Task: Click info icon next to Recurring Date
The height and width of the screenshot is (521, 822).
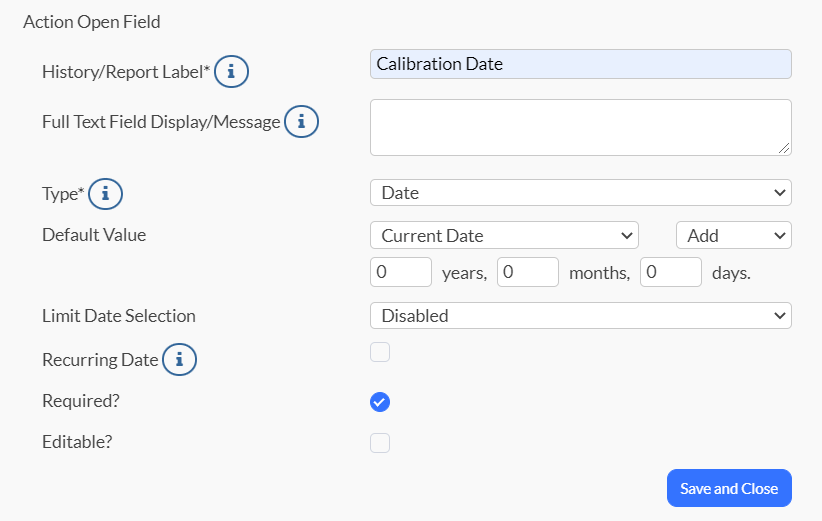Action: coord(179,360)
